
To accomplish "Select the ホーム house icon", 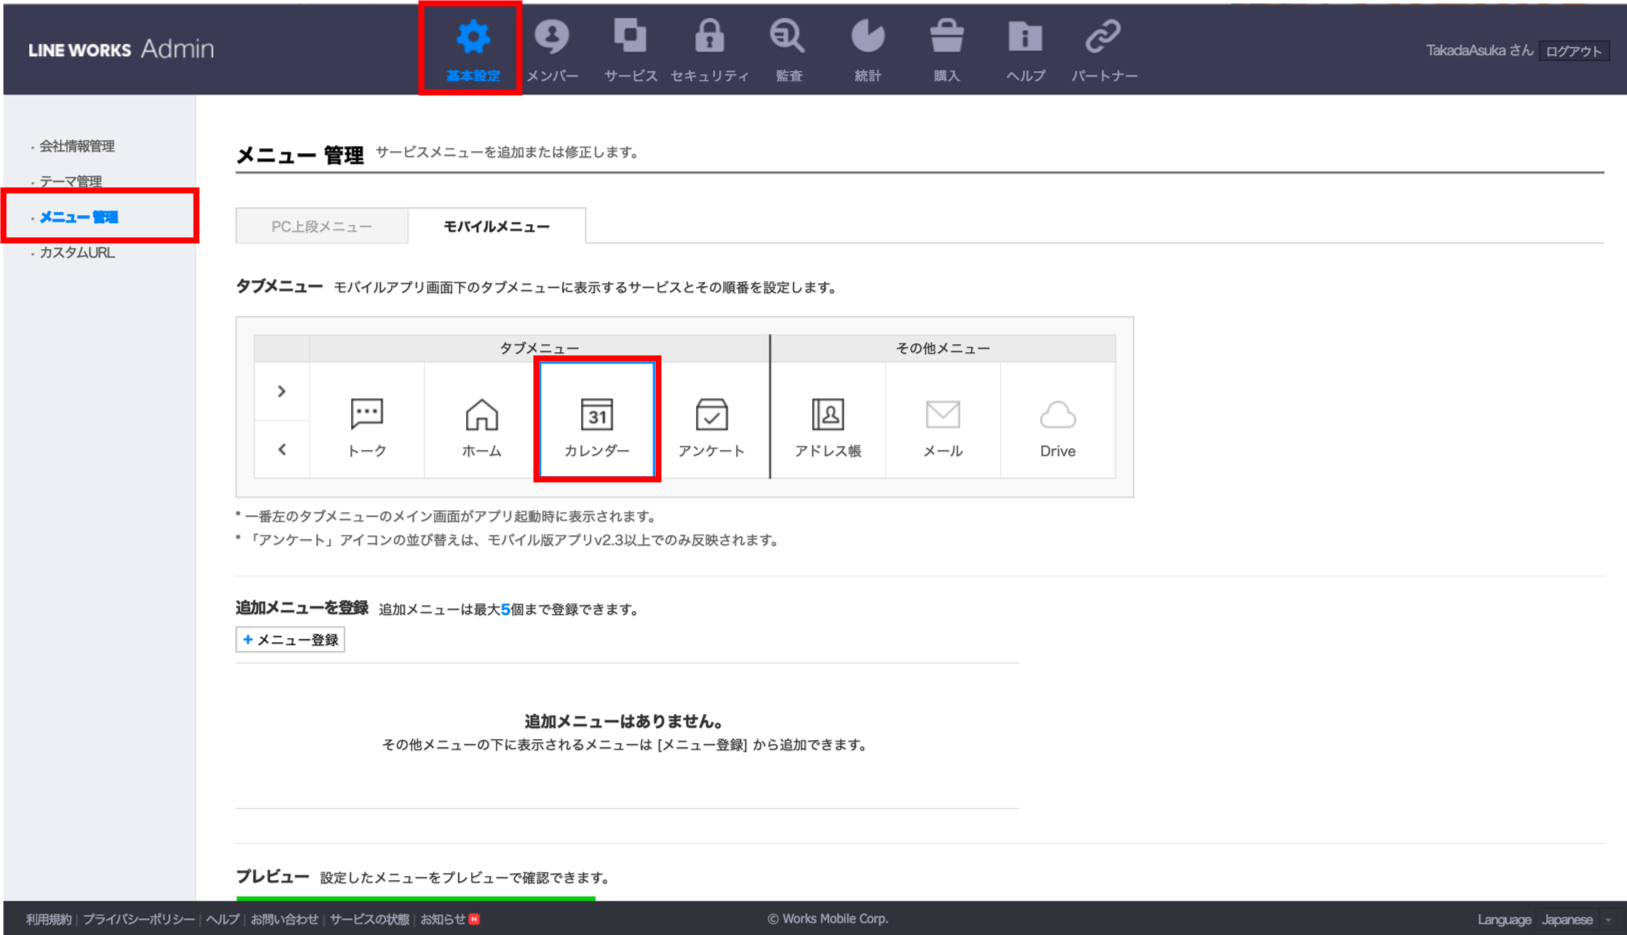I will (x=481, y=415).
